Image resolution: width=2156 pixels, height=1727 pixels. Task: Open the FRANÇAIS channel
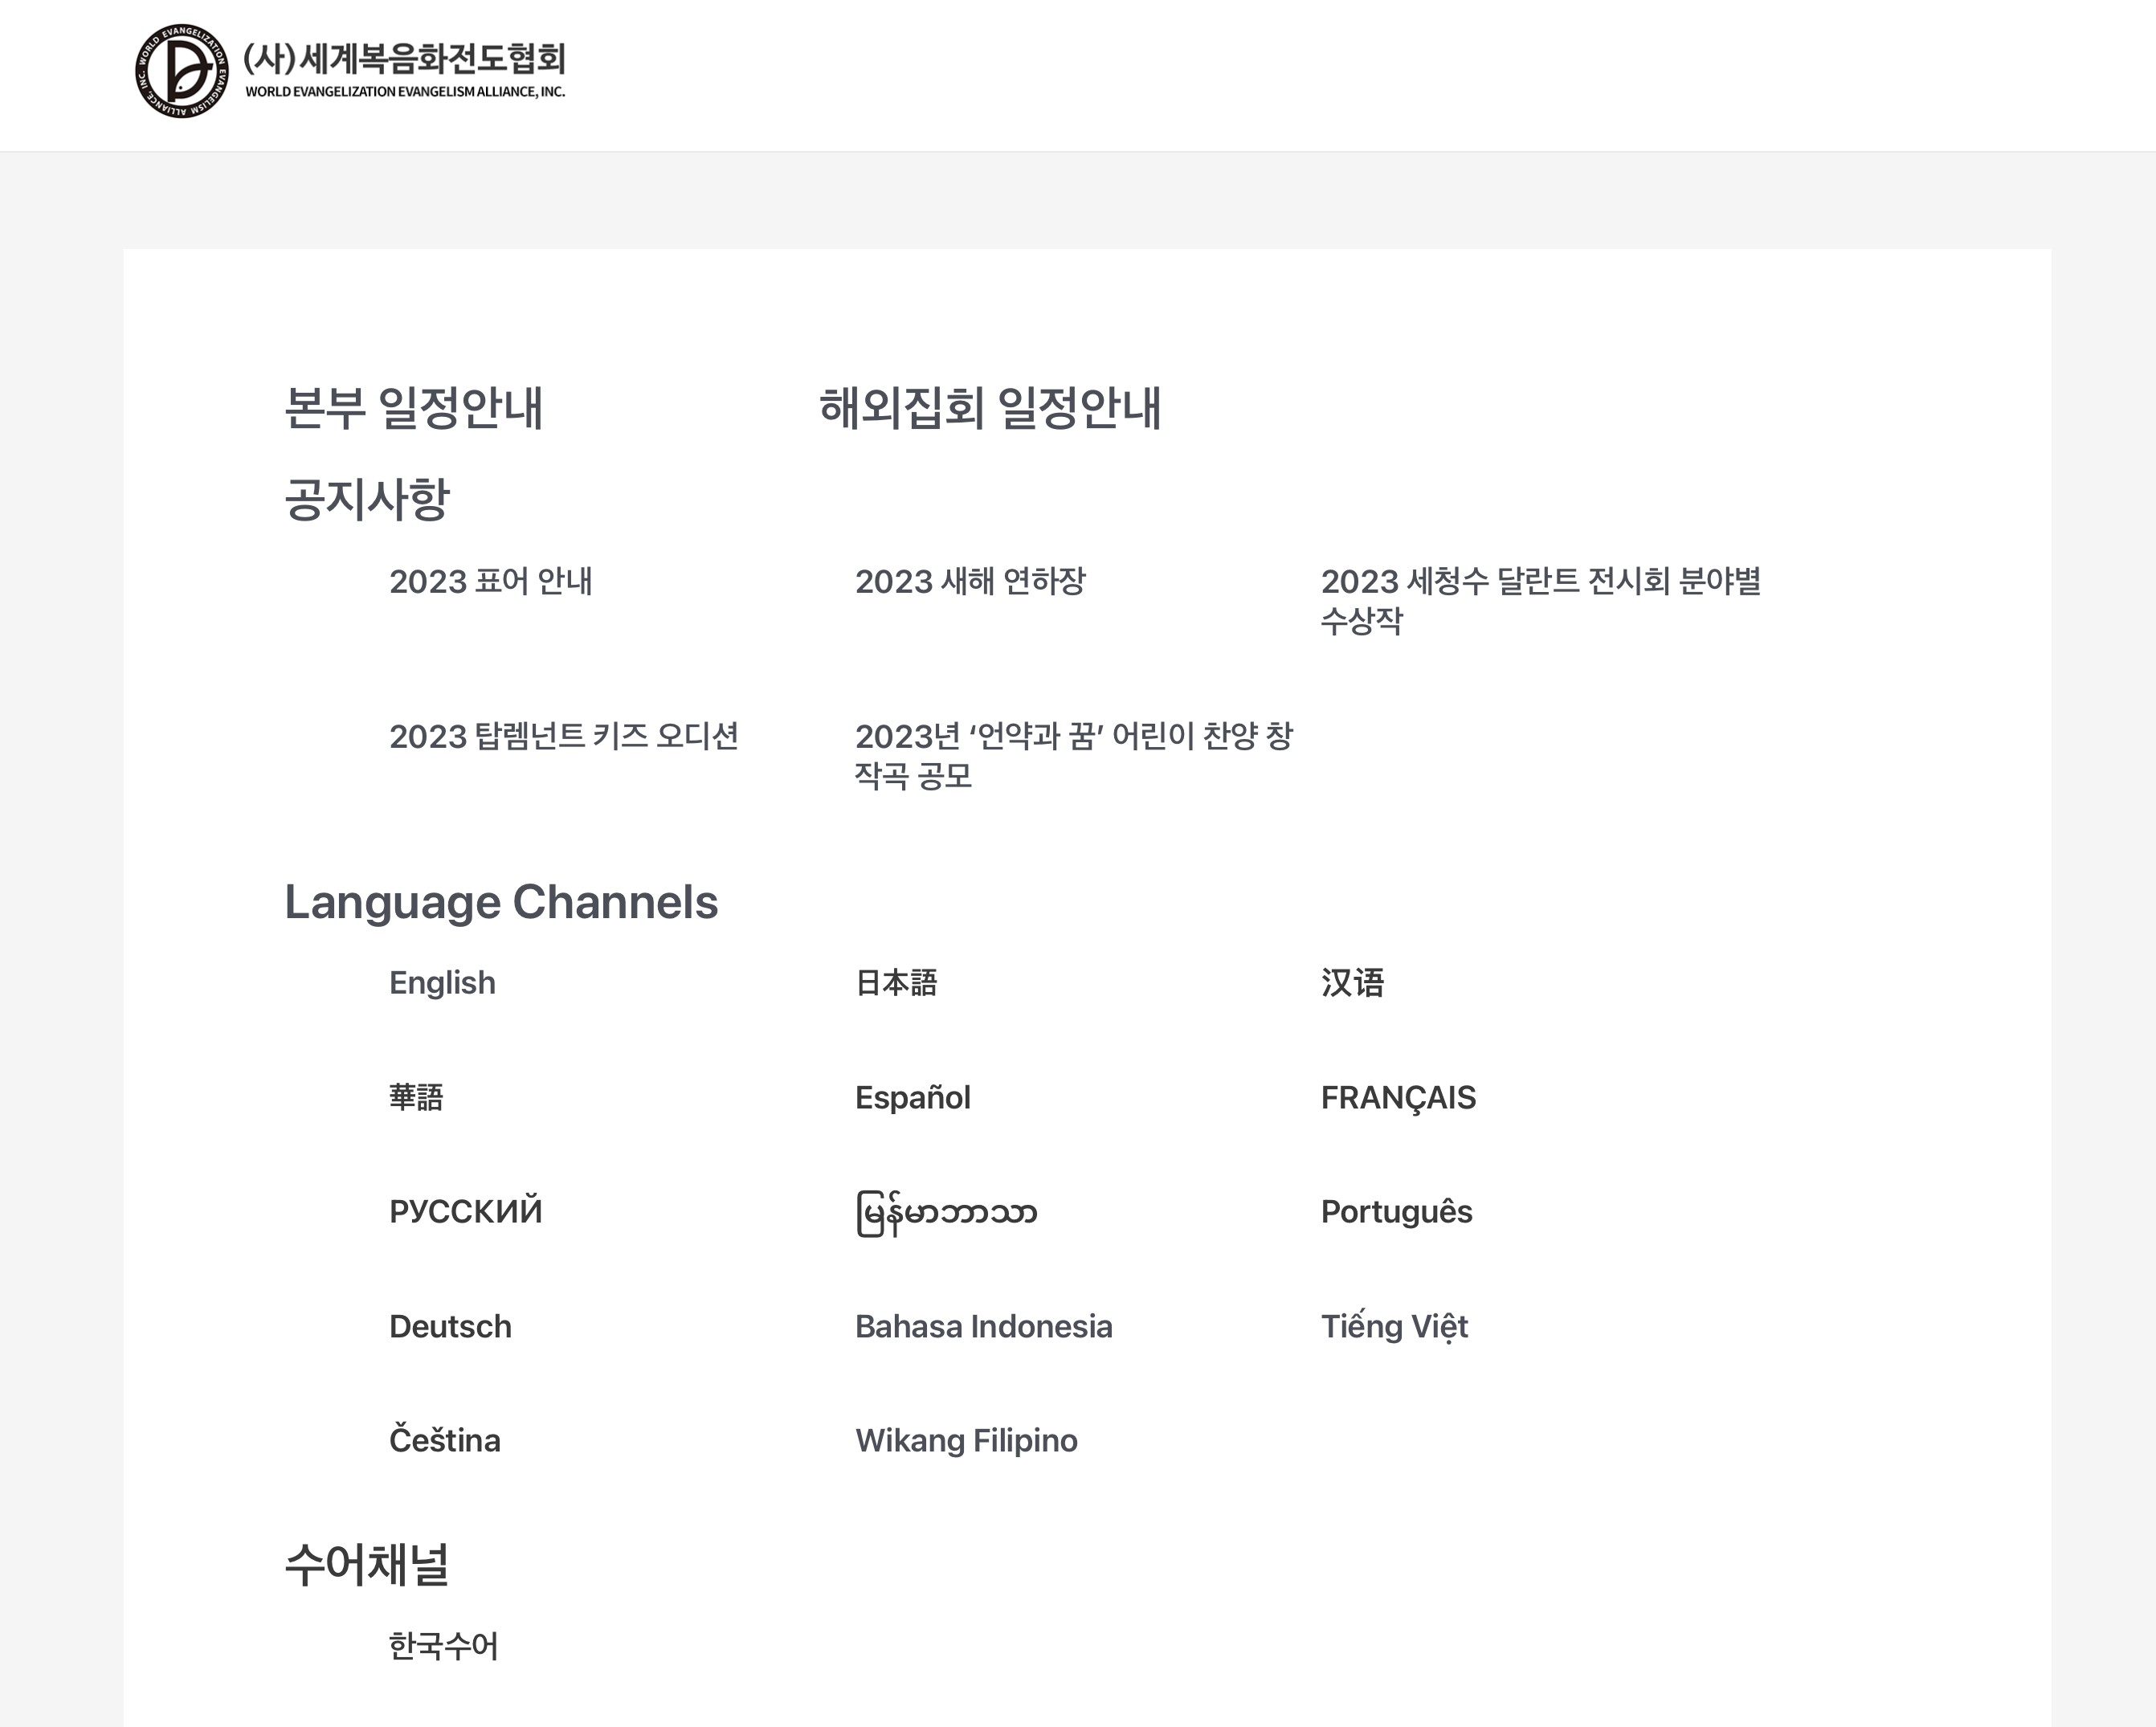point(1398,1097)
